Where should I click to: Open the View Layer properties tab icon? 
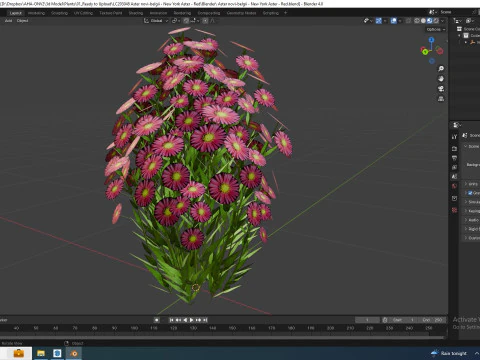point(454,167)
